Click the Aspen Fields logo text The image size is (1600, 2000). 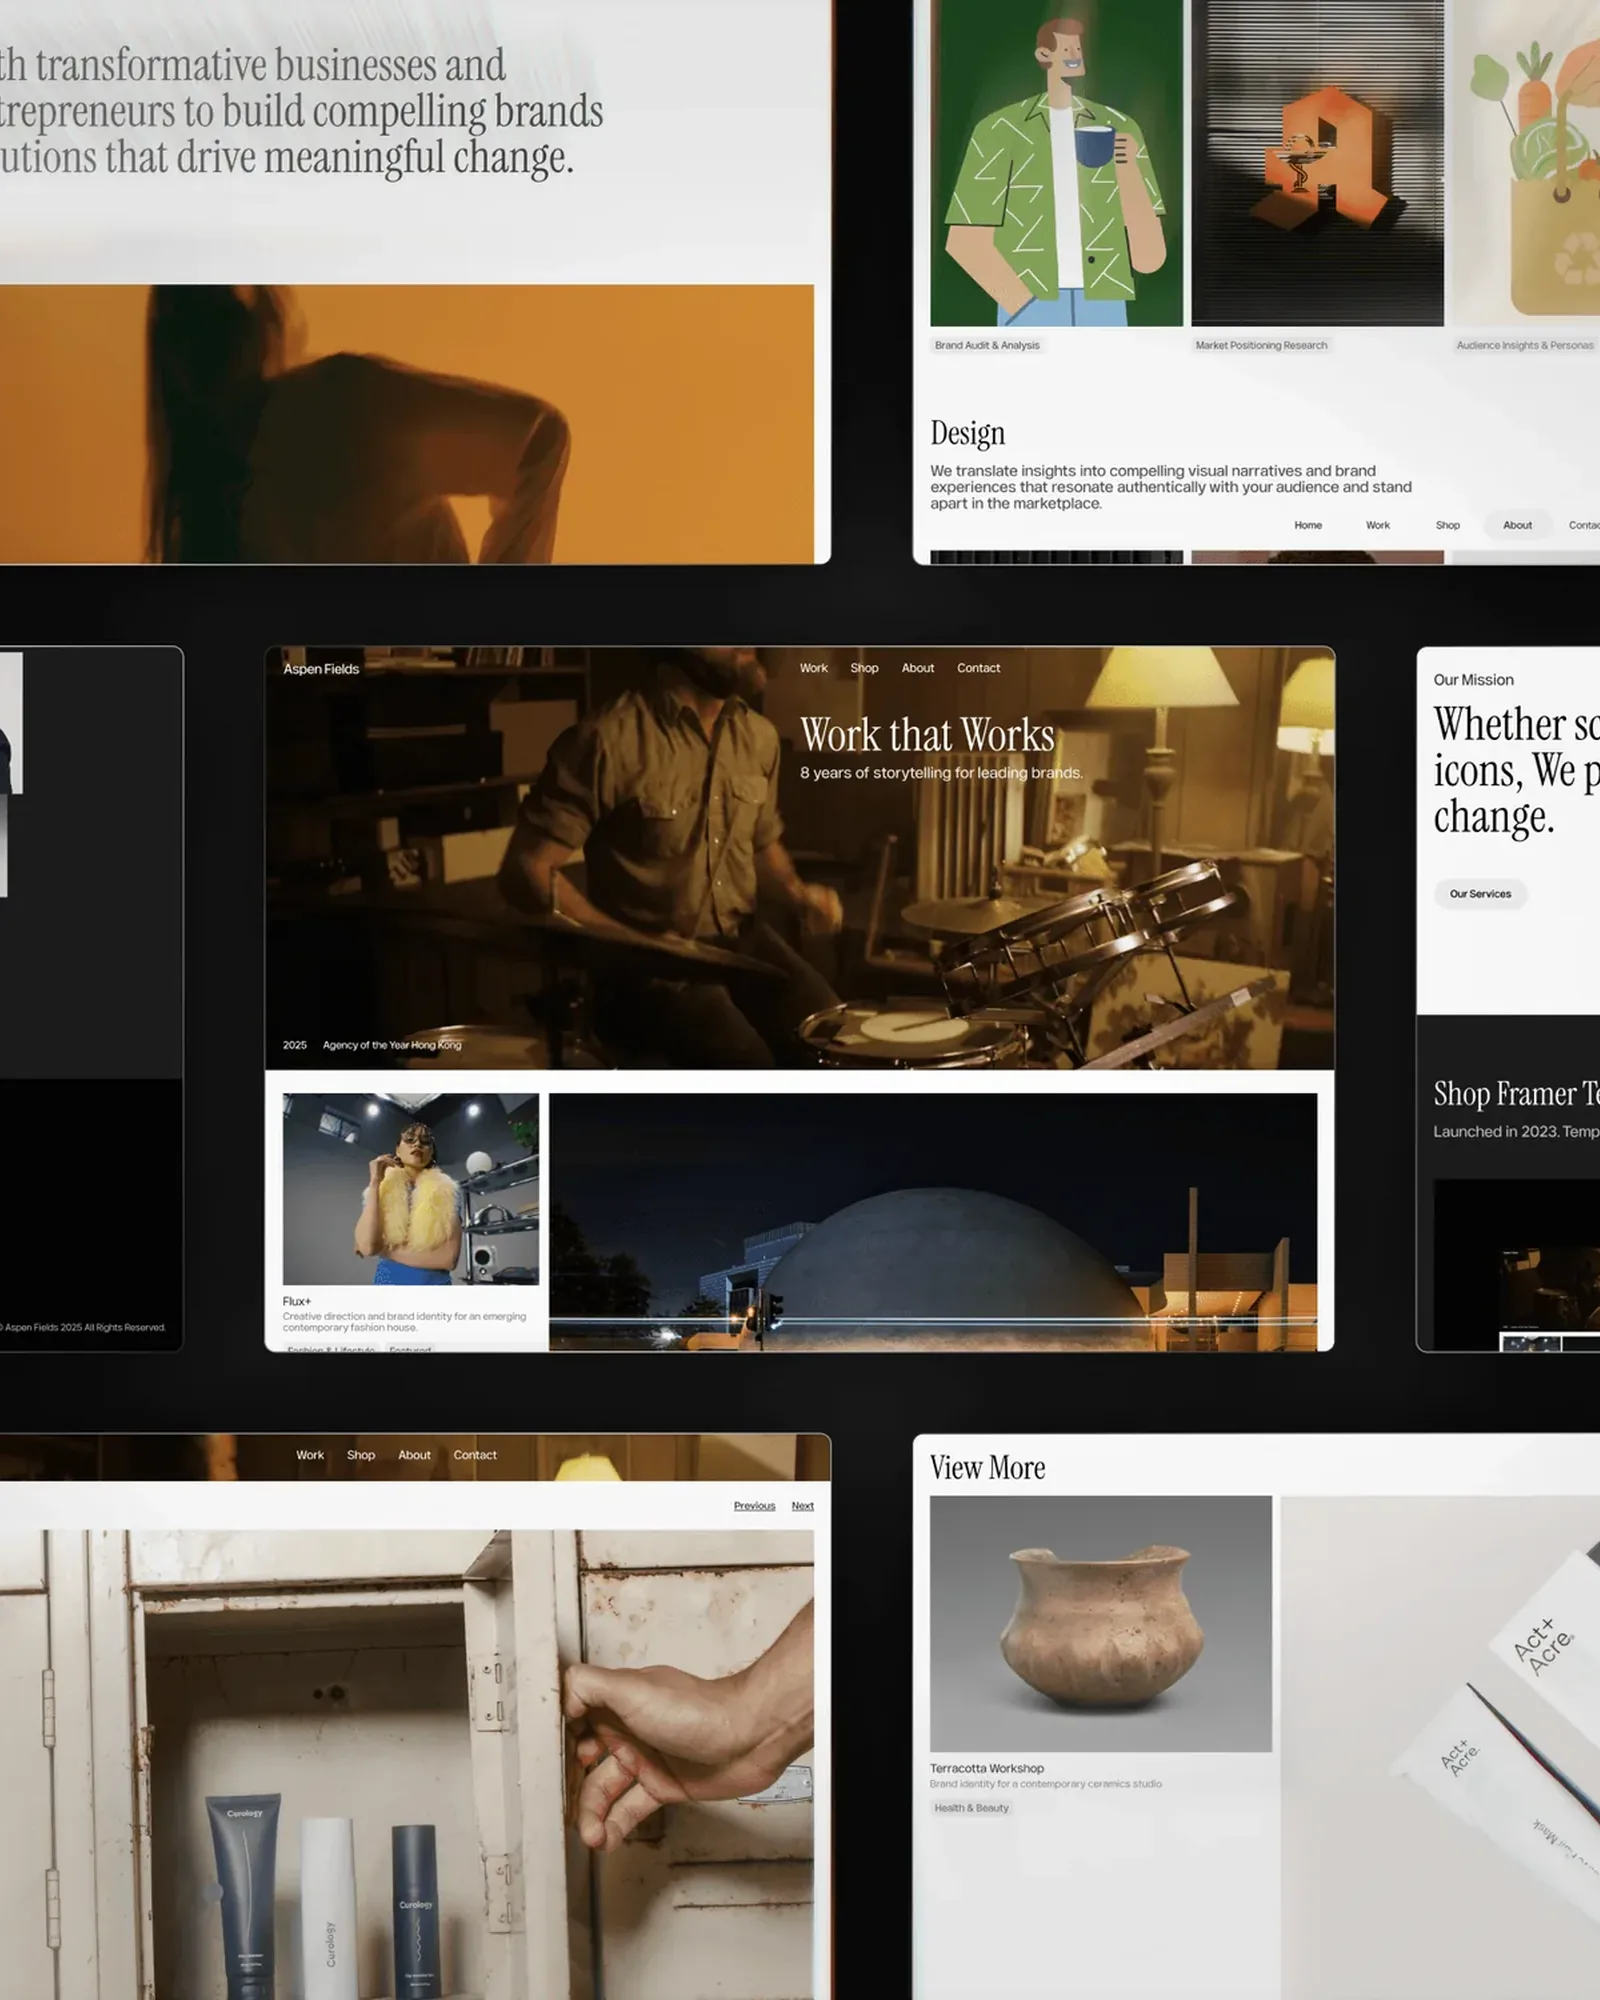(x=321, y=669)
